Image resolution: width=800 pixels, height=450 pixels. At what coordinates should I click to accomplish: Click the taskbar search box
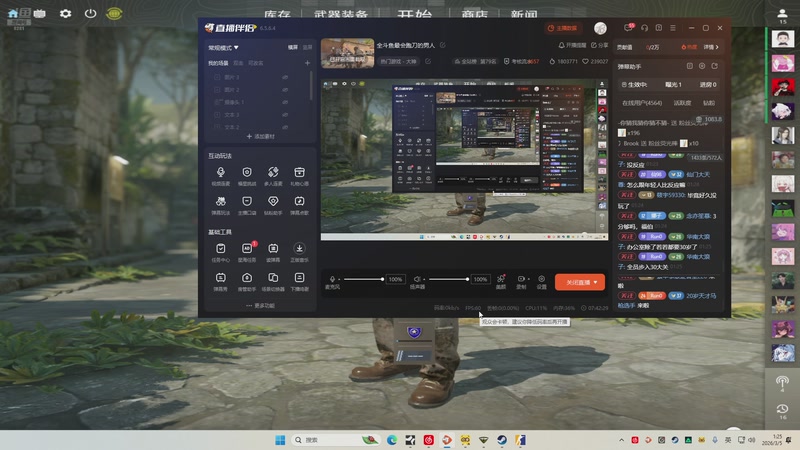tap(337, 440)
